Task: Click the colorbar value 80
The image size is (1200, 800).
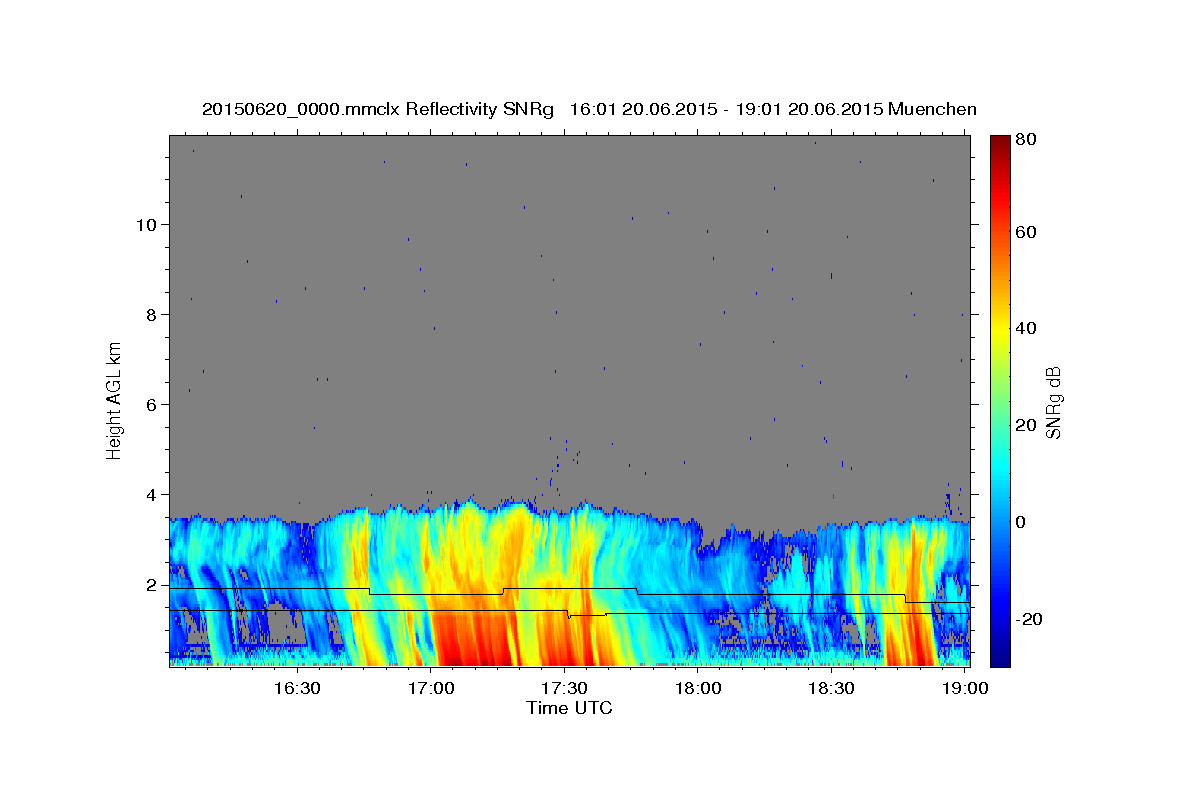Action: pyautogui.click(x=1026, y=139)
